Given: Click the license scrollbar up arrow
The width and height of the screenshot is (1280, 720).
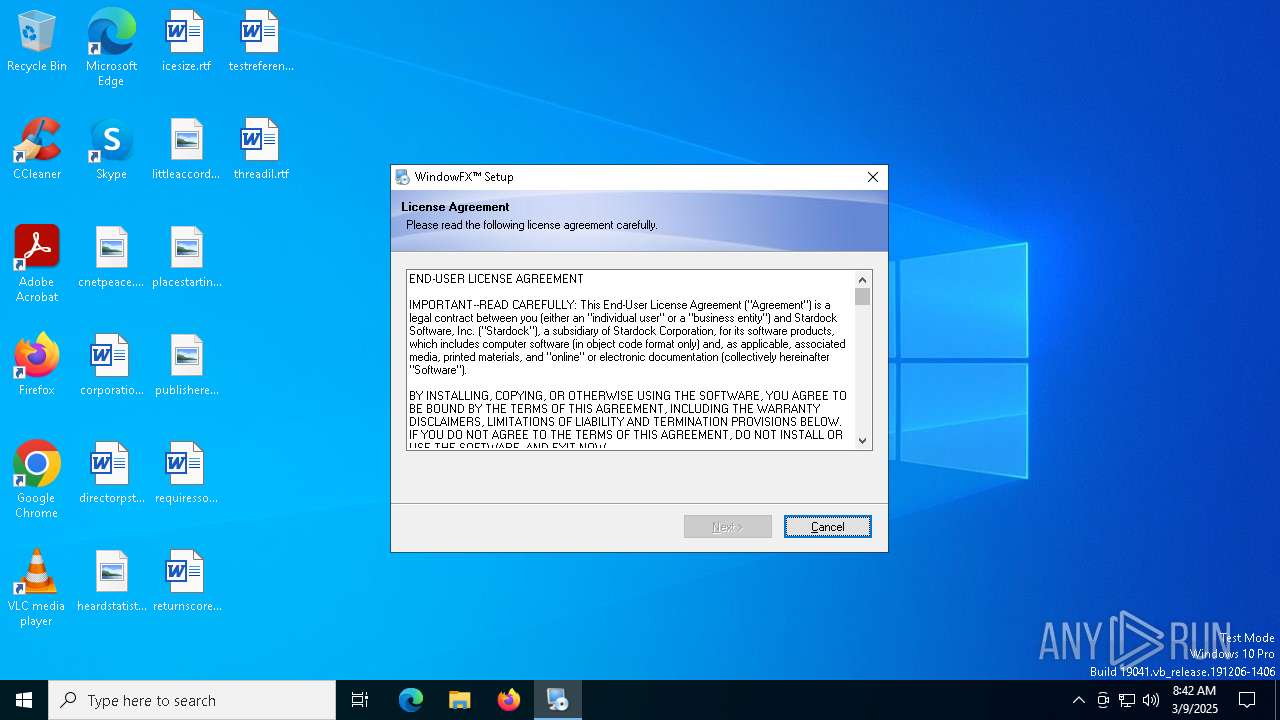Looking at the screenshot, I should pos(863,280).
